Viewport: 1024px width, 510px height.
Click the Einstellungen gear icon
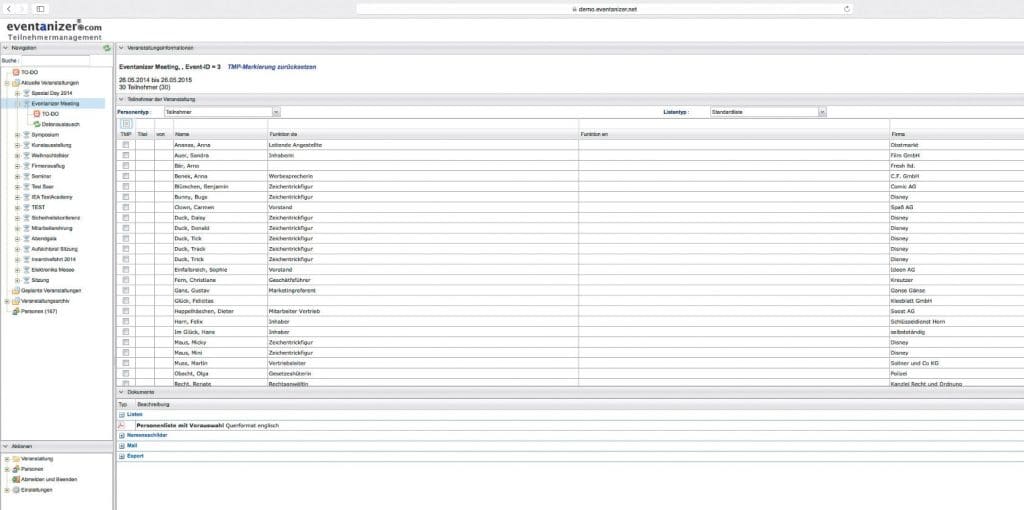(x=16, y=490)
